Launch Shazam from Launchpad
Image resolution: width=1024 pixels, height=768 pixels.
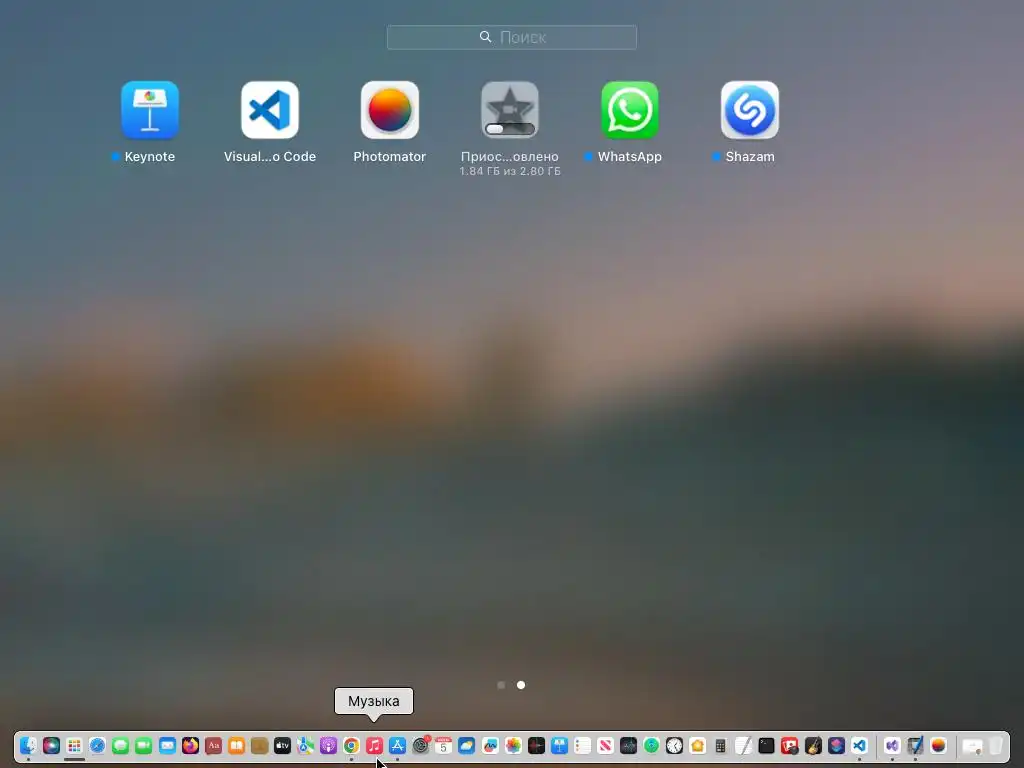click(750, 110)
